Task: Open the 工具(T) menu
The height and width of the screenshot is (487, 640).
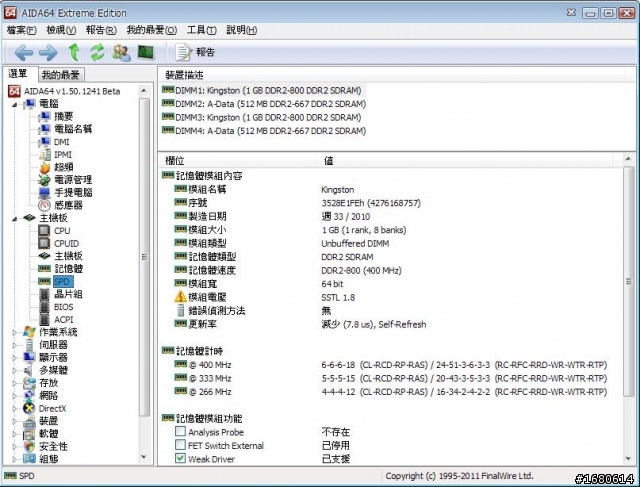Action: (x=202, y=30)
